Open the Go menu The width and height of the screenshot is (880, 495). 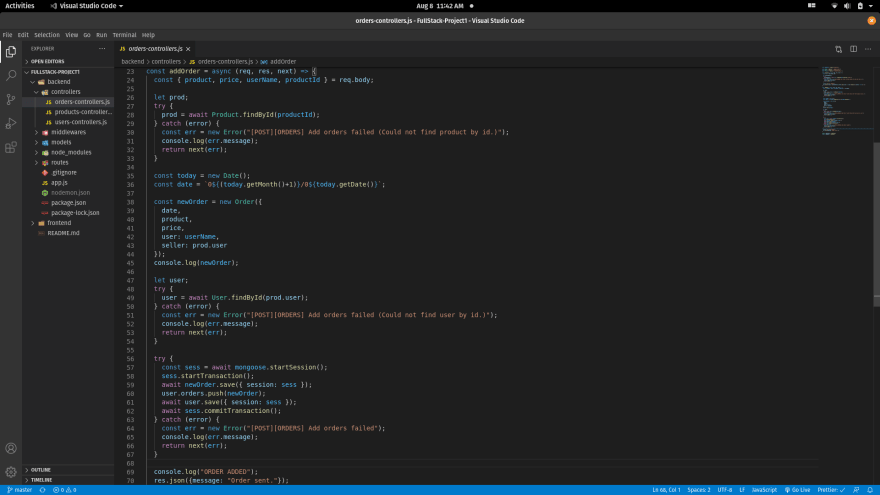point(87,35)
